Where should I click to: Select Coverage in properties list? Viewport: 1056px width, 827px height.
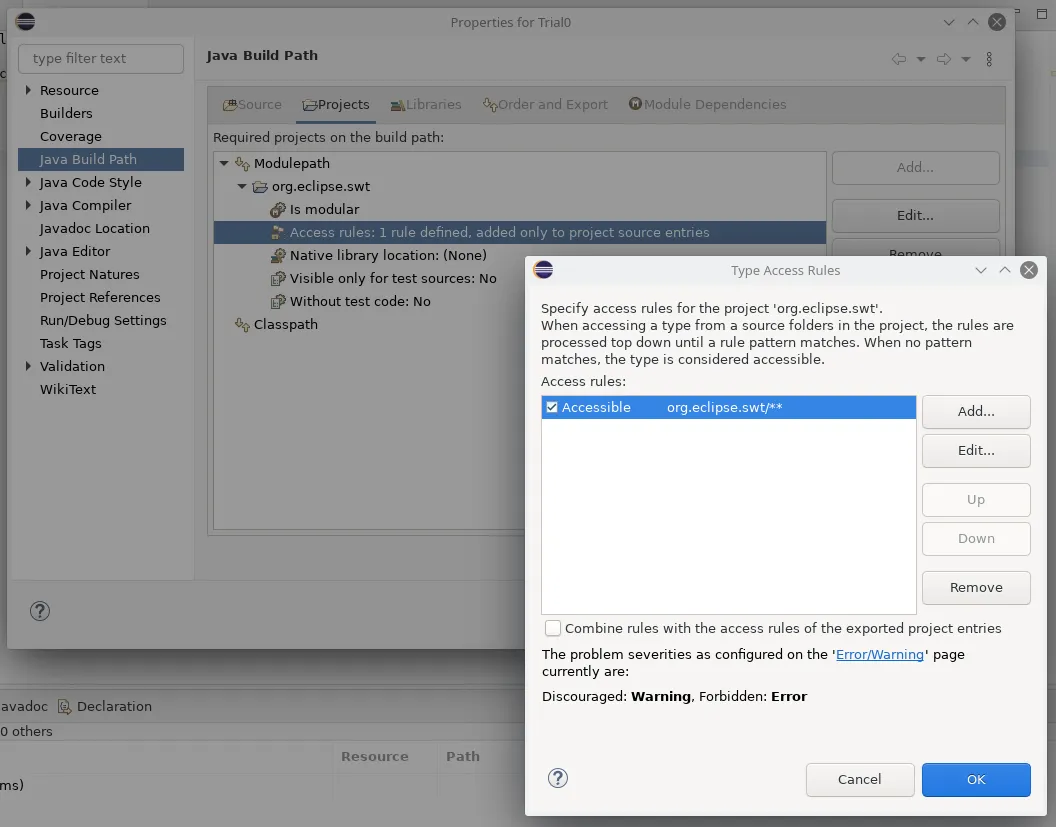[71, 136]
